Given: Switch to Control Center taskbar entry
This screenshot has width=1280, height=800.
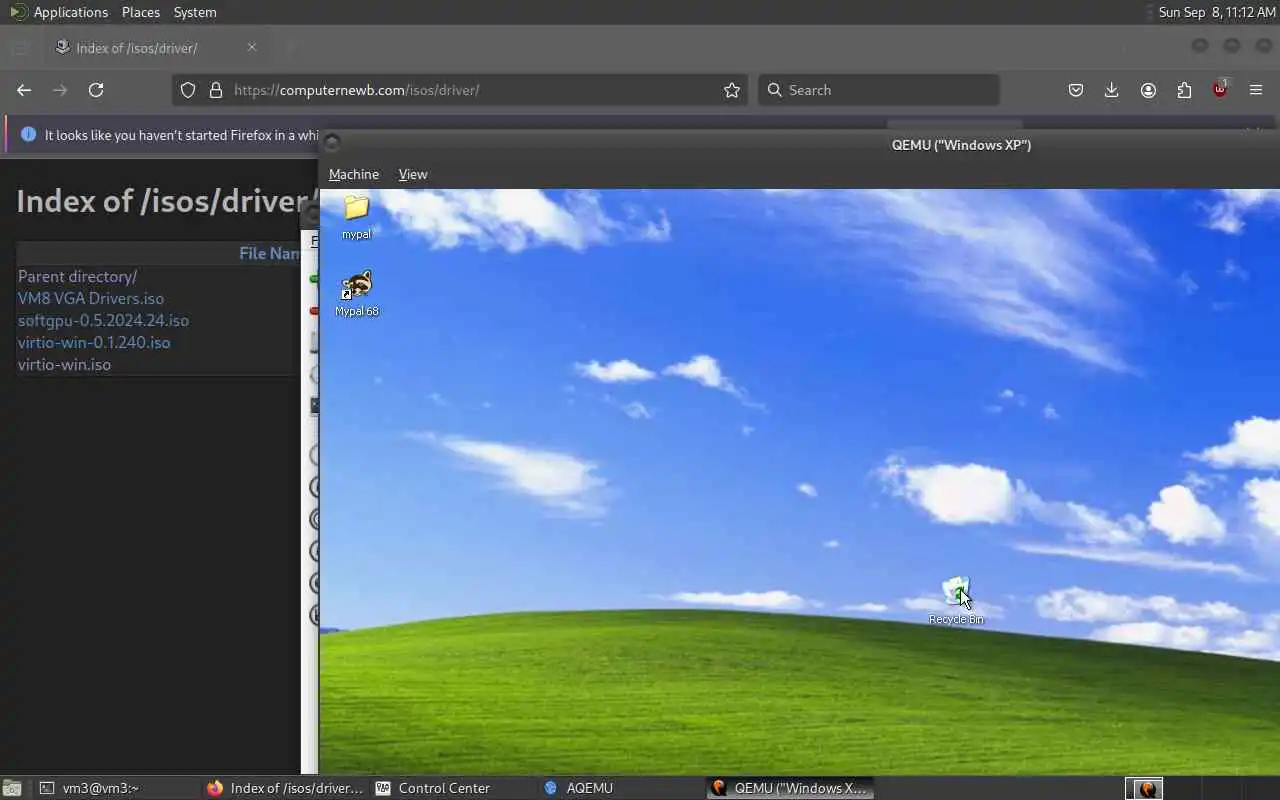Looking at the screenshot, I should 453,788.
